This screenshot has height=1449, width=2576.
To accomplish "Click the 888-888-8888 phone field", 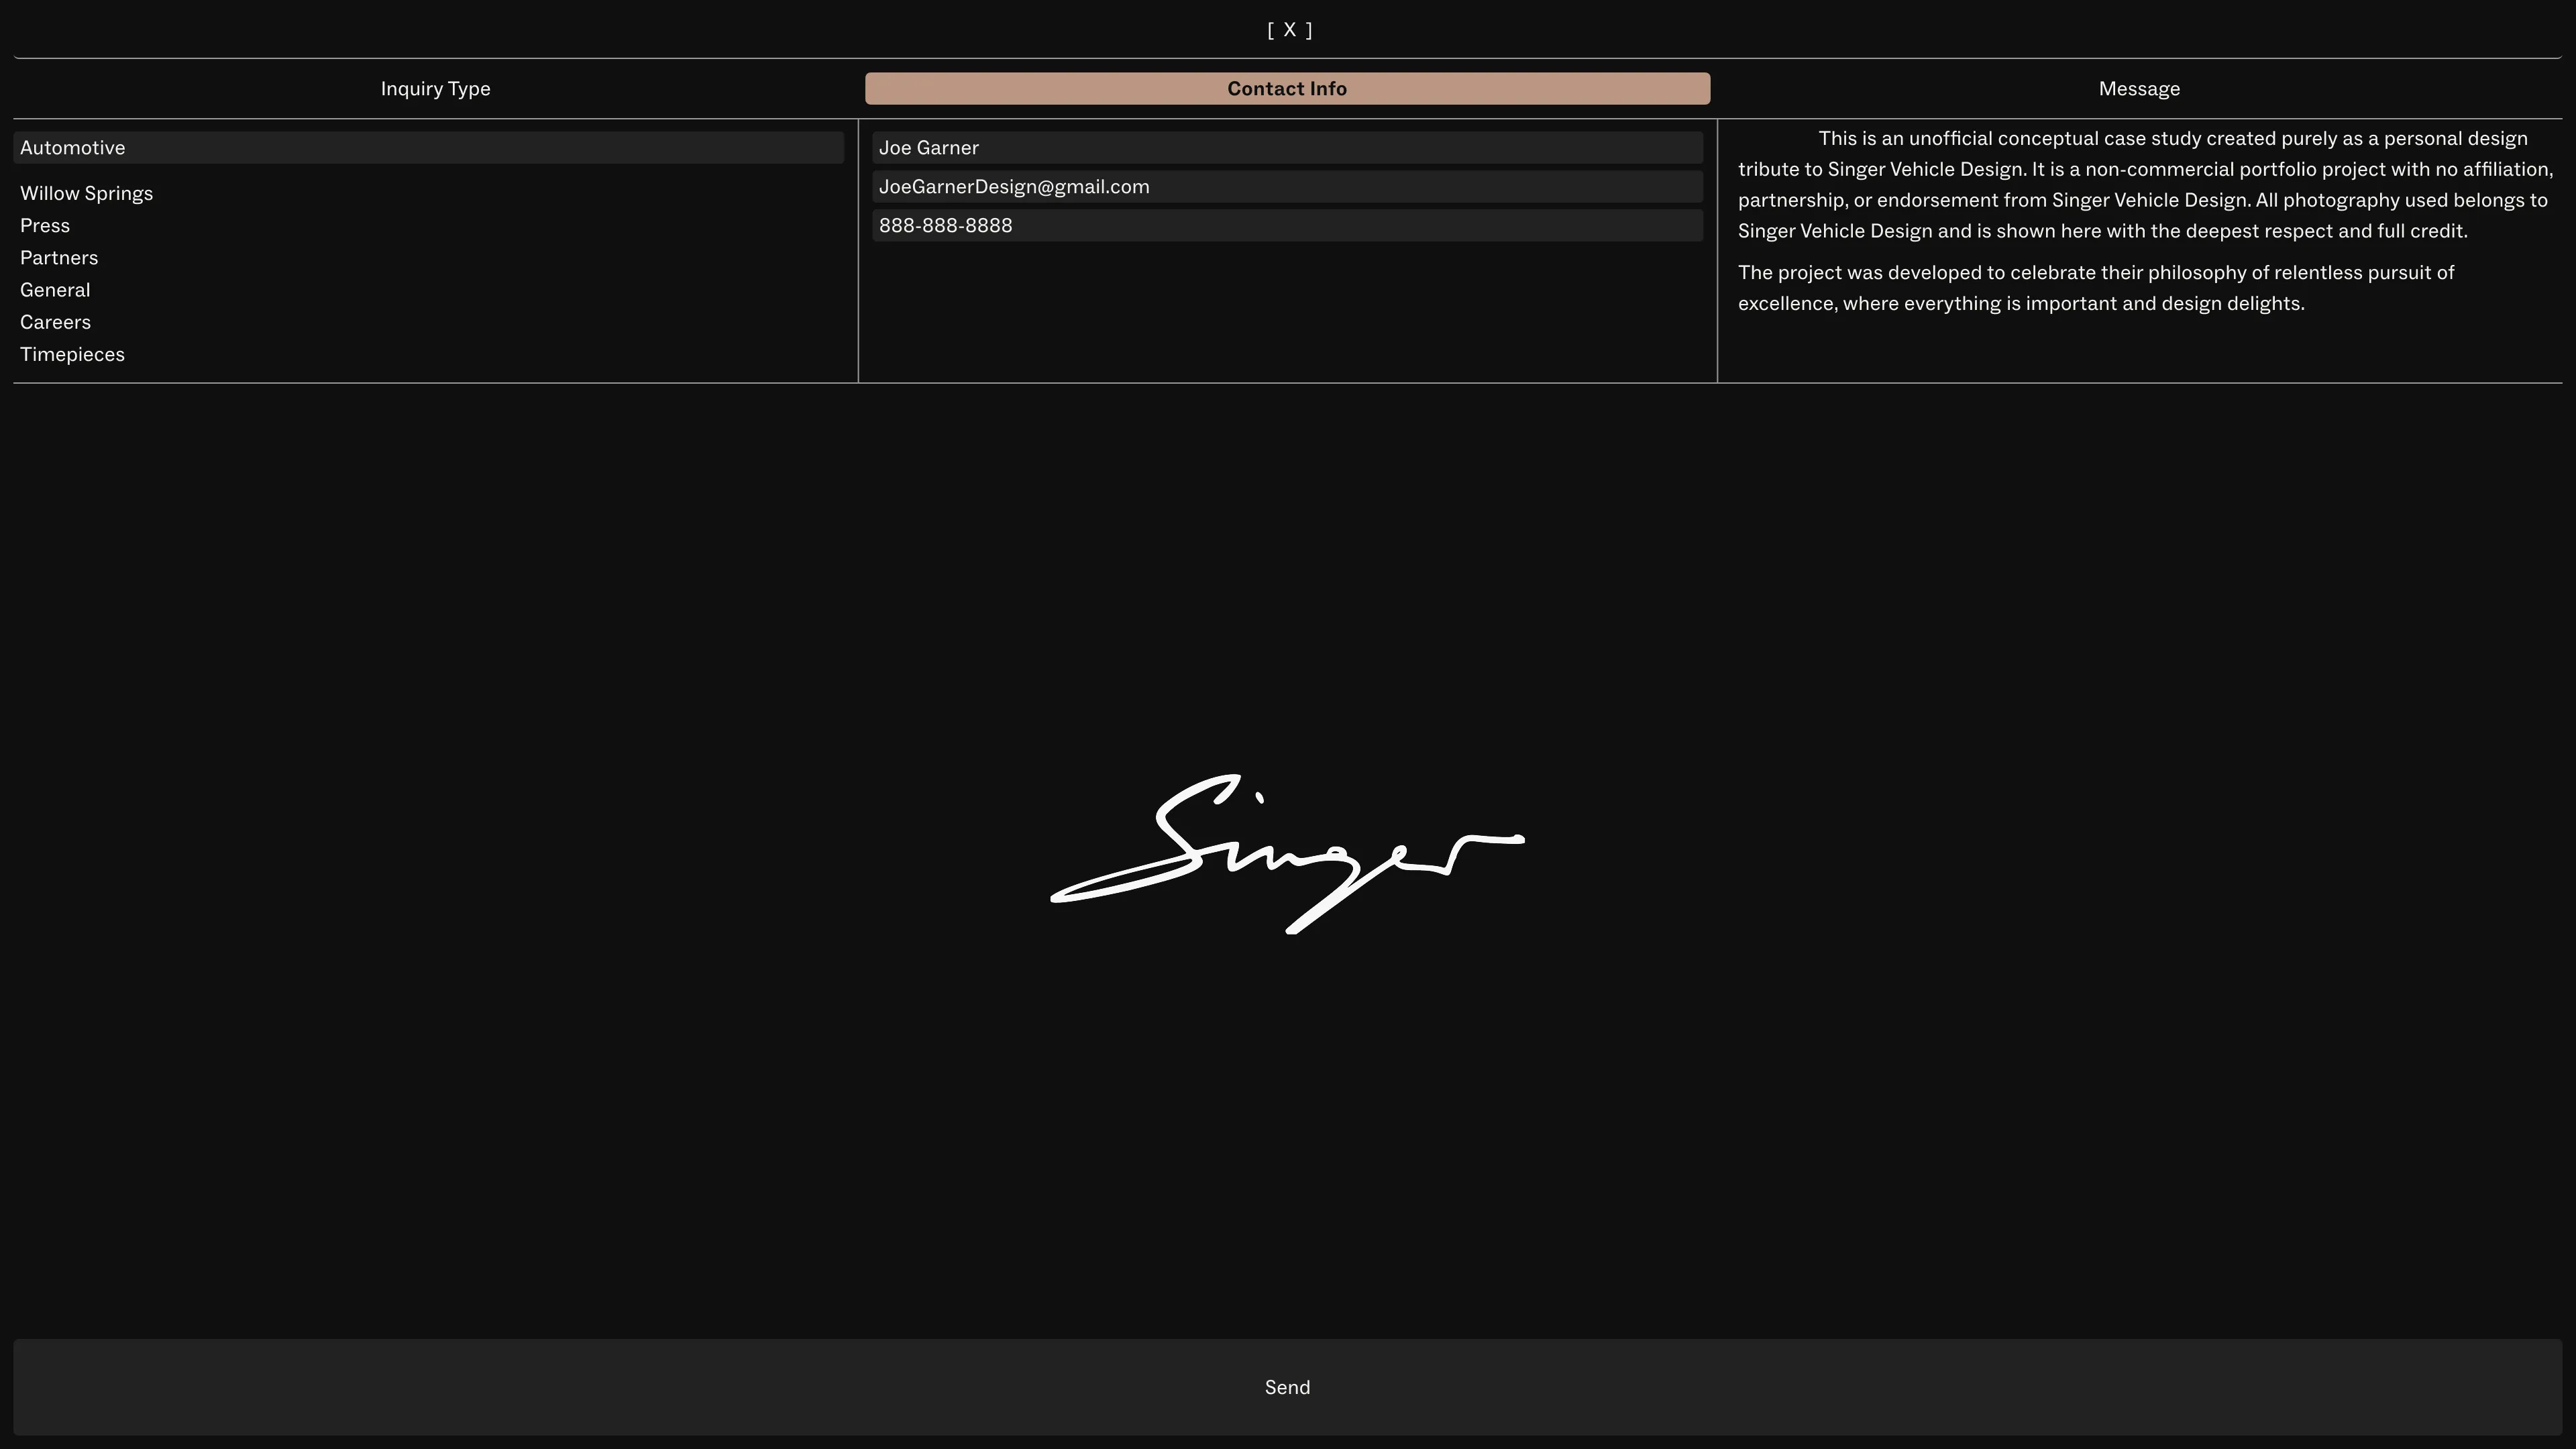I will point(1287,226).
